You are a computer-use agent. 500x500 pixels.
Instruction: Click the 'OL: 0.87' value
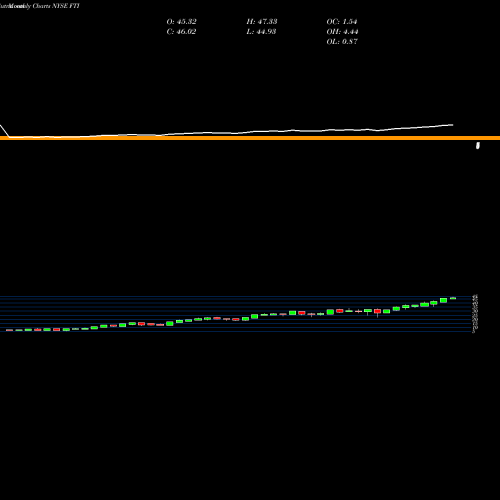click(342, 42)
